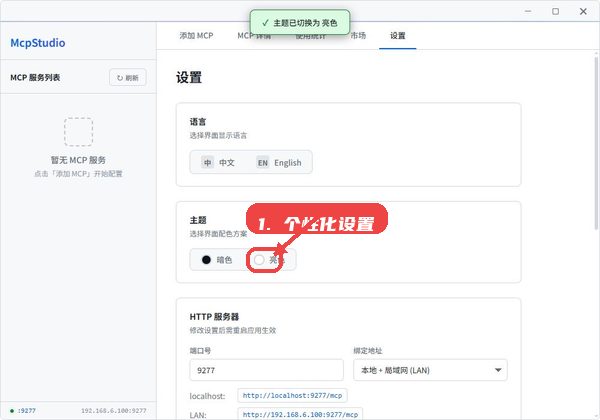Viewport: 600px width, 420px height.
Task: Select the 暗色 dark theme option
Action: click(x=217, y=260)
